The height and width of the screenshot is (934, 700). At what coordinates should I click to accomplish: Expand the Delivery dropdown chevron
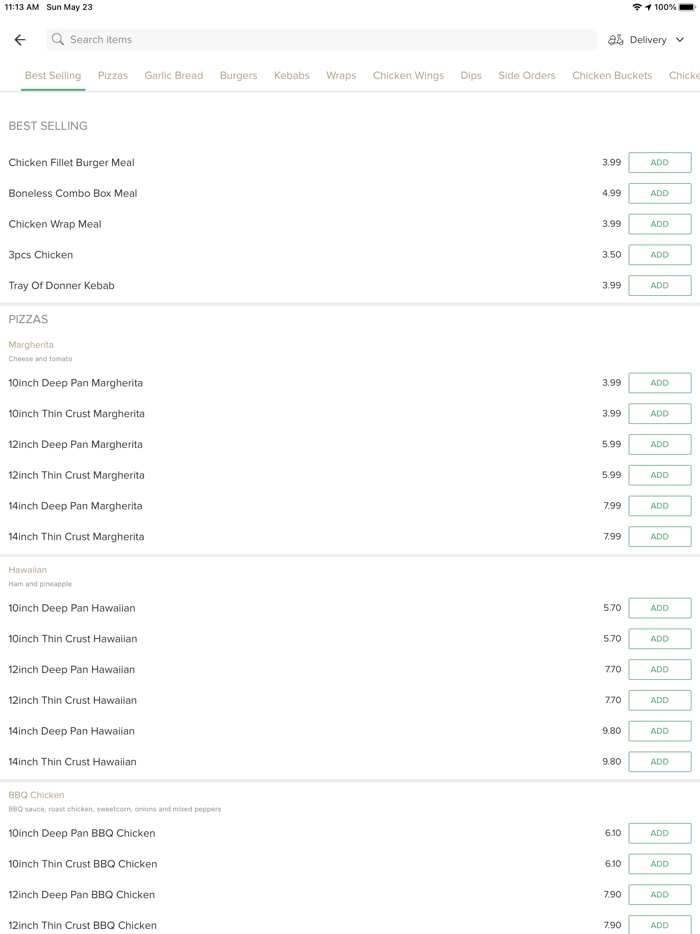click(x=680, y=40)
